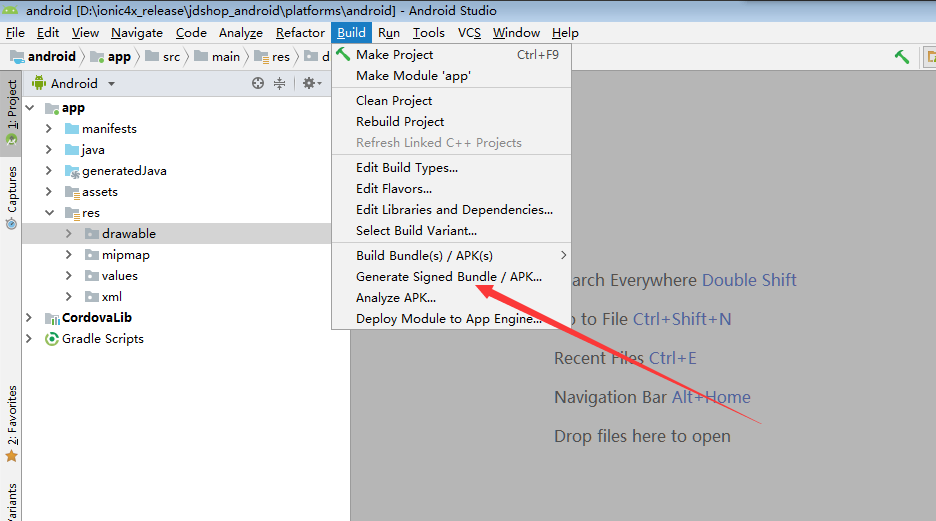Open the Analyze menu
936x521 pixels.
241,33
